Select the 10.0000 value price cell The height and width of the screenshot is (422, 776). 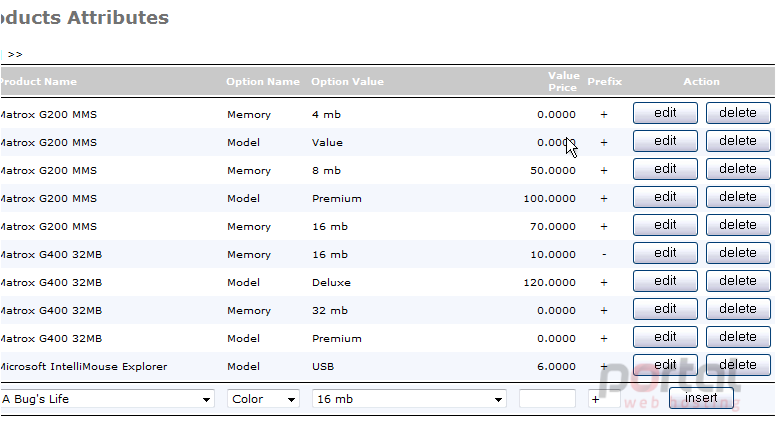coord(553,254)
